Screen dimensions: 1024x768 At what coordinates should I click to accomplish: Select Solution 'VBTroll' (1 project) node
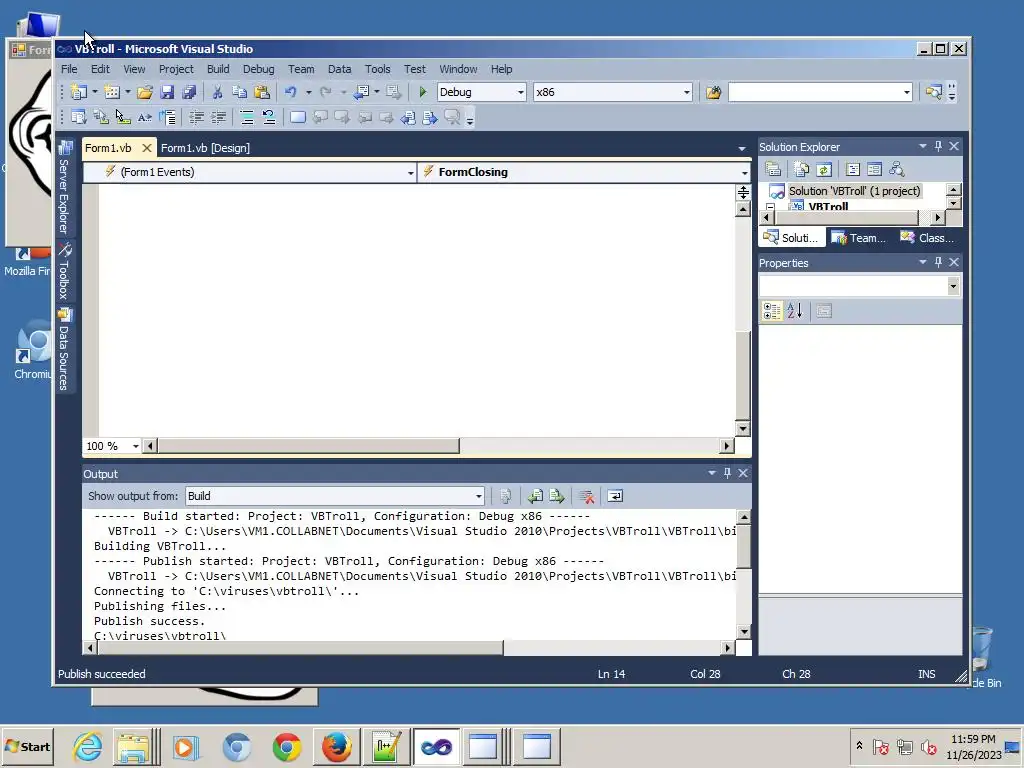pyautogui.click(x=854, y=191)
